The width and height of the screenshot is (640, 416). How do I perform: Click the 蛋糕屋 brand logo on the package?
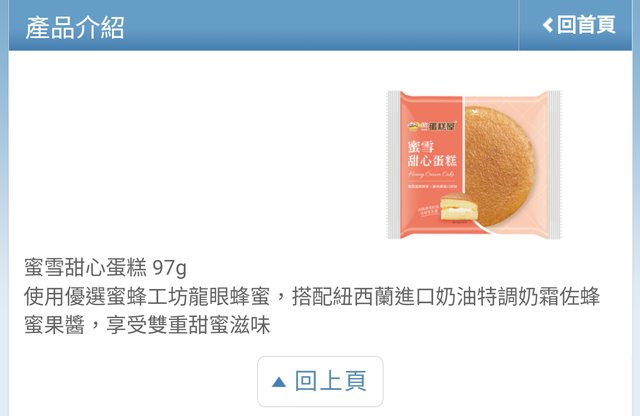432,126
